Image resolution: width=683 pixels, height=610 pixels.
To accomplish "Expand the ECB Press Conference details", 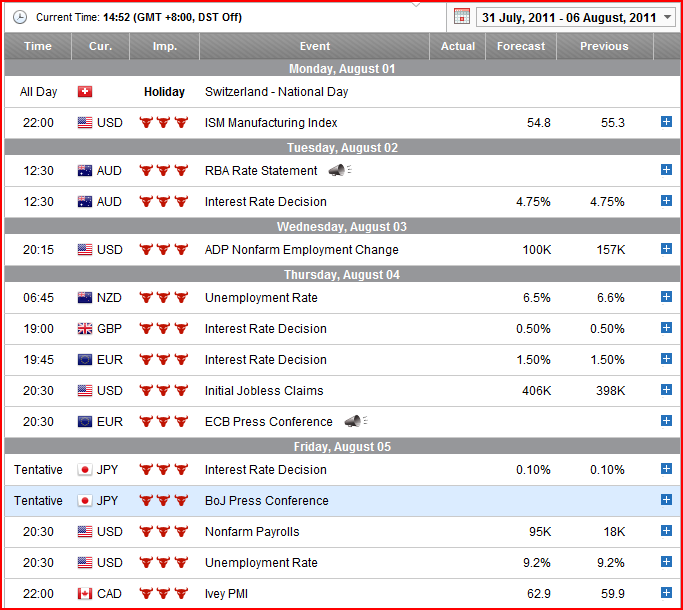I will pyautogui.click(x=666, y=420).
